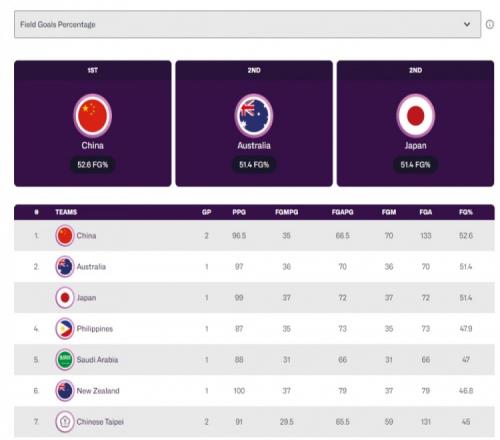Open the Field Goals Percentage dropdown

click(247, 24)
